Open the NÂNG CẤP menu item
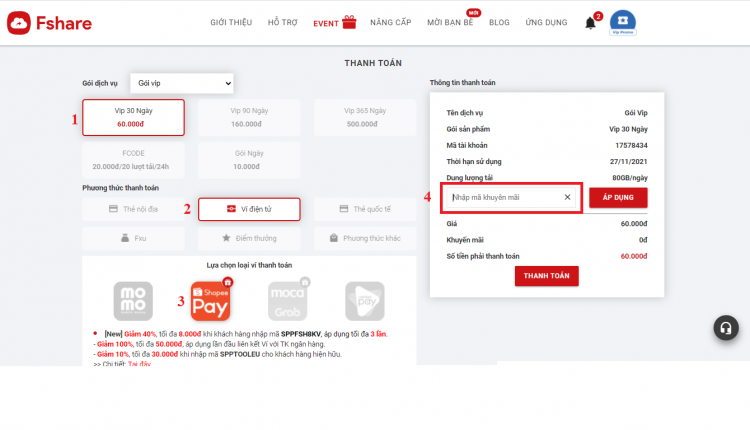The height and width of the screenshot is (430, 750). click(x=391, y=22)
